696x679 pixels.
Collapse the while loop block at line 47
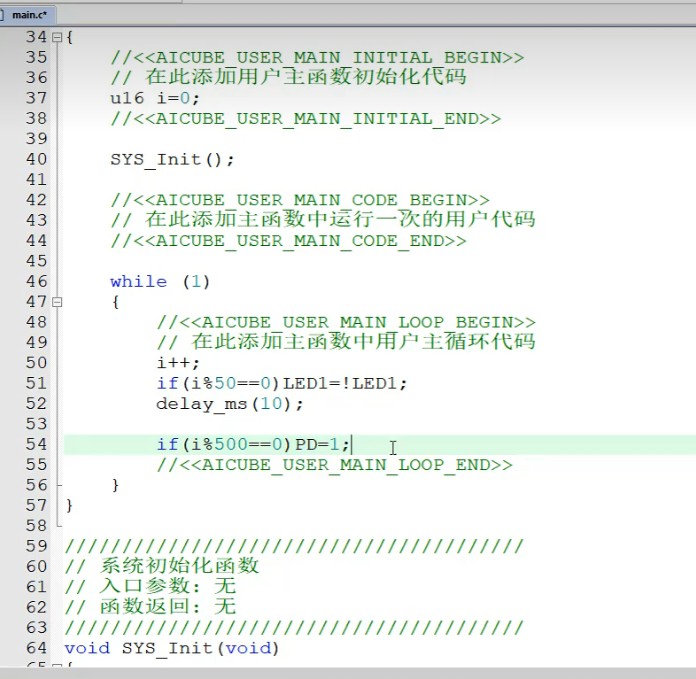56,302
